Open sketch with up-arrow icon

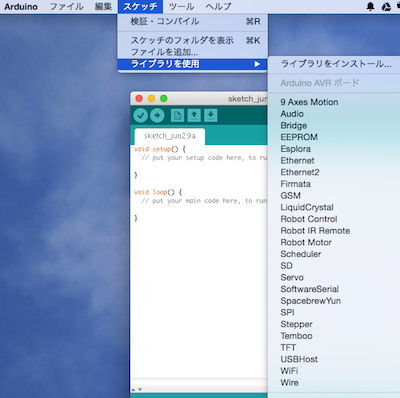point(194,116)
